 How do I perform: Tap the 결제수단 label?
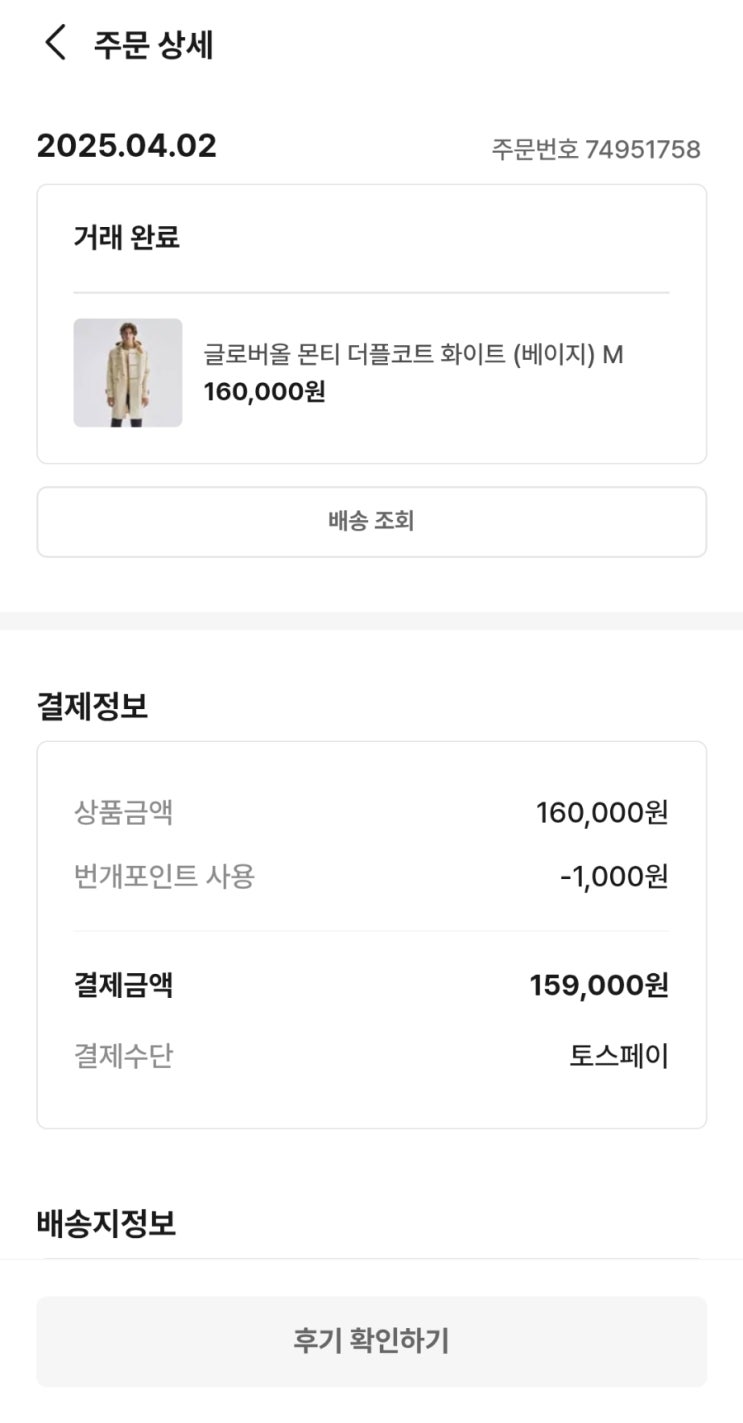pos(123,1056)
